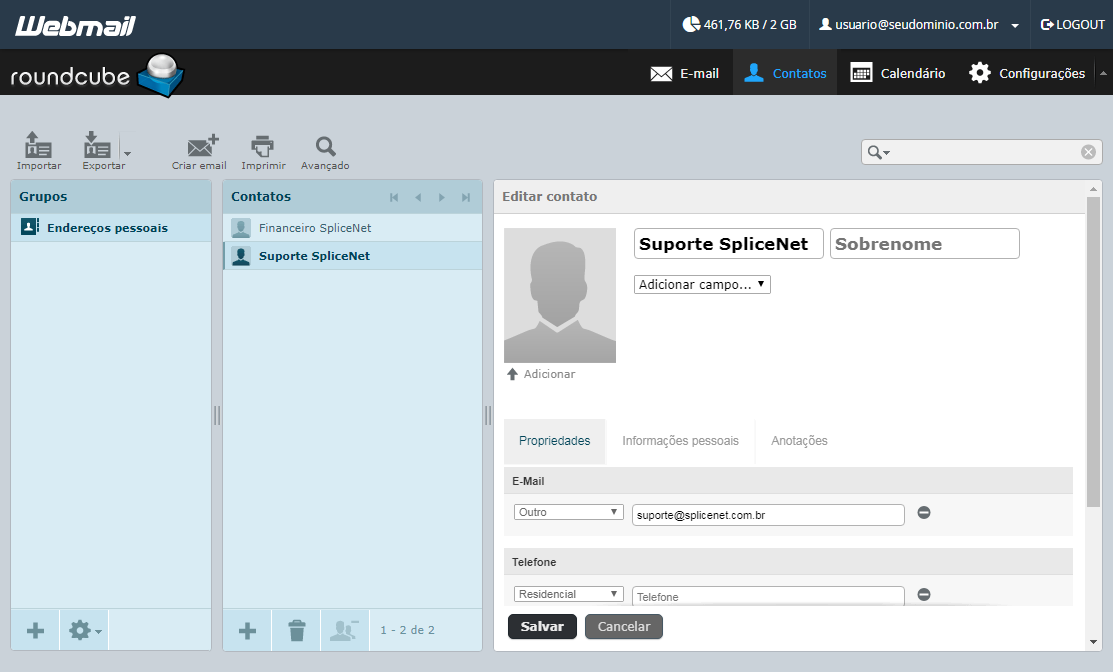Viewport: 1113px width, 672px height.
Task: Clear the search box with X icon
Action: (1088, 152)
